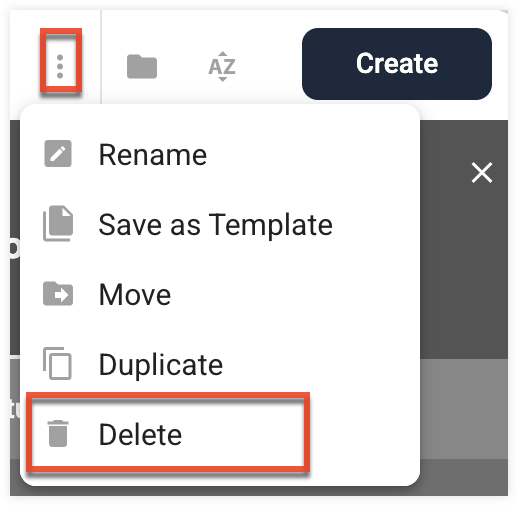Click the up arrow above the AZ letters
This screenshot has height=506, width=518.
[x=223, y=54]
